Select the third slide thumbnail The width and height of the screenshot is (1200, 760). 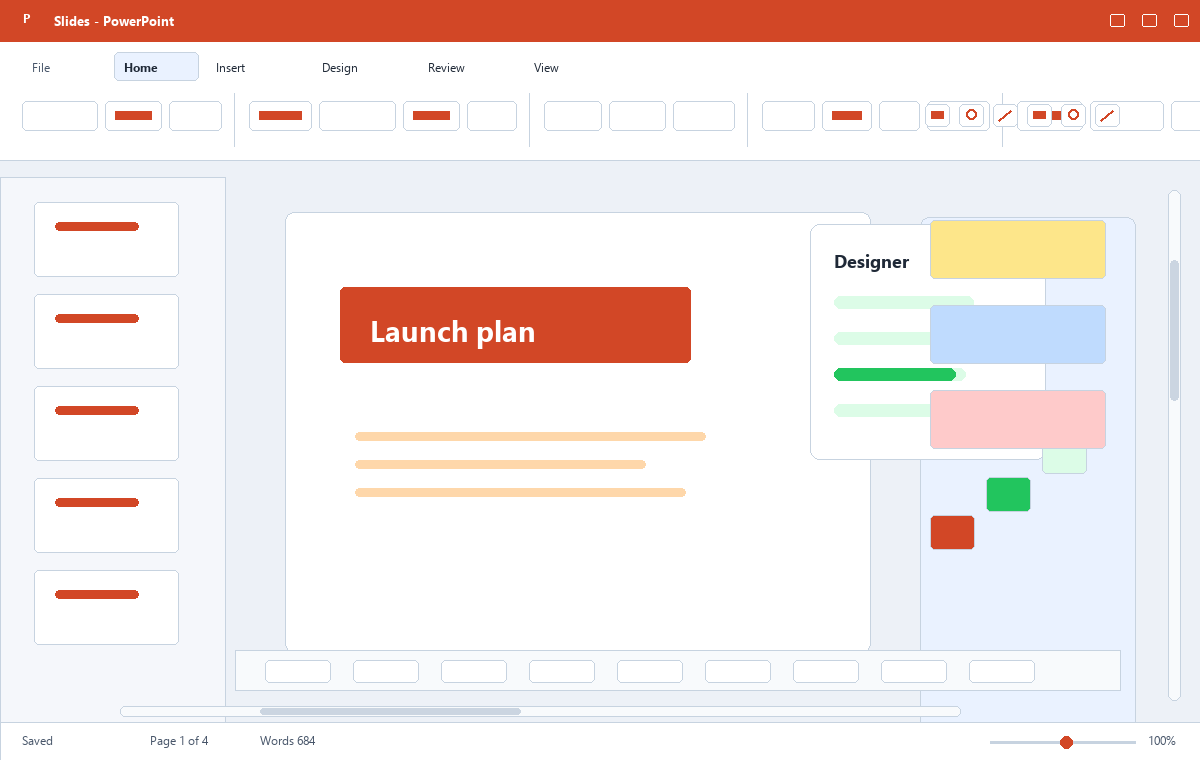(x=106, y=423)
